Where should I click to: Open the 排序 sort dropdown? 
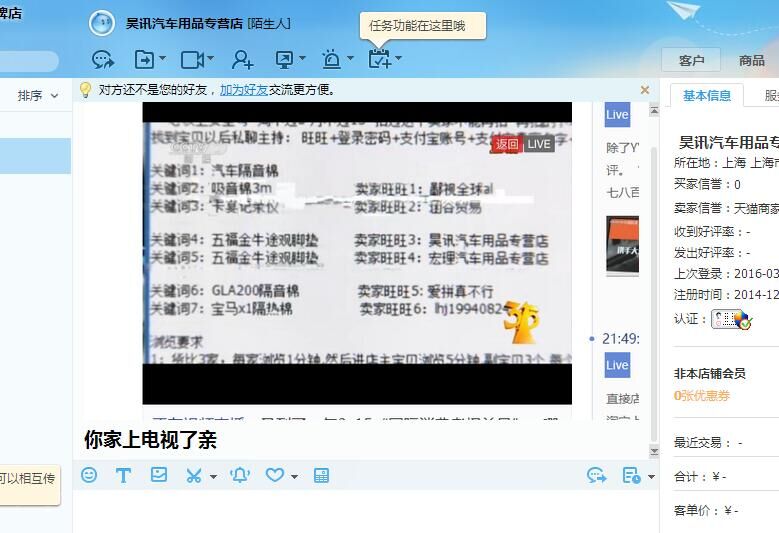click(38, 95)
